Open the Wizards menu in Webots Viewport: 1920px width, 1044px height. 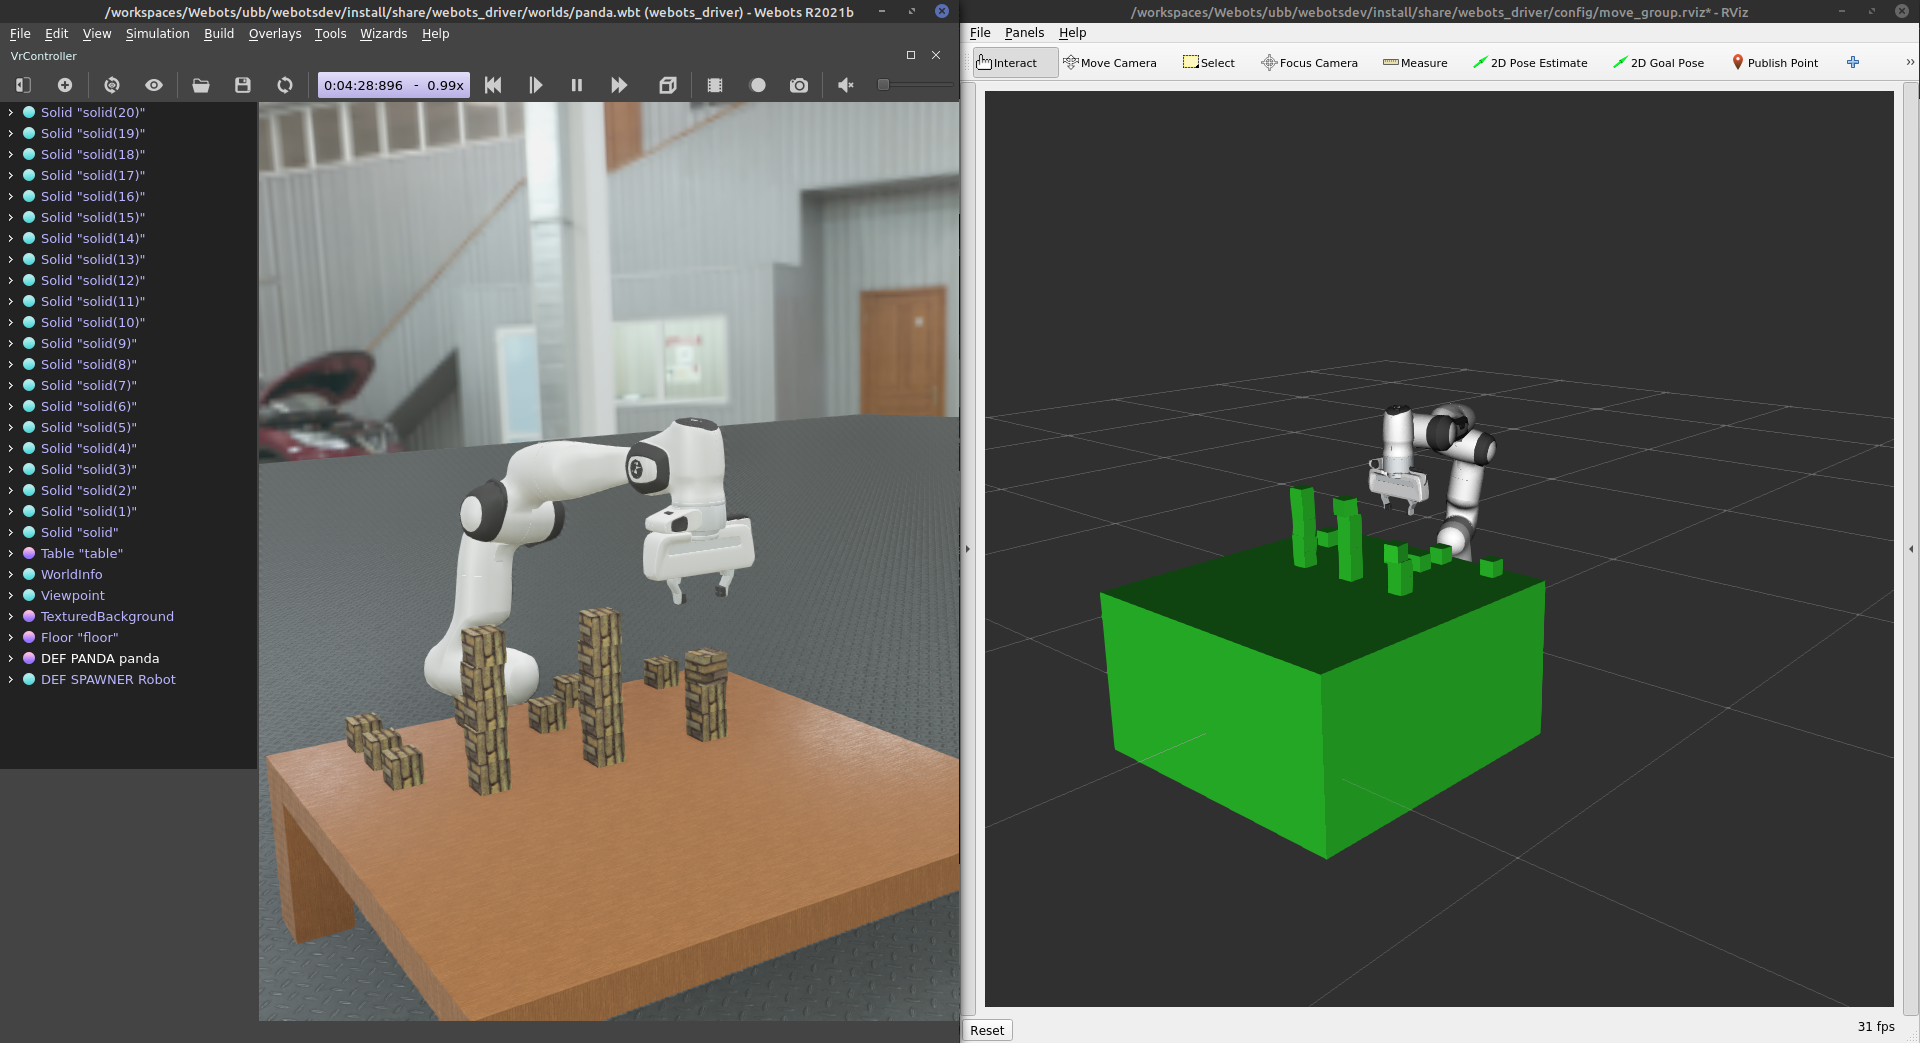tap(383, 34)
